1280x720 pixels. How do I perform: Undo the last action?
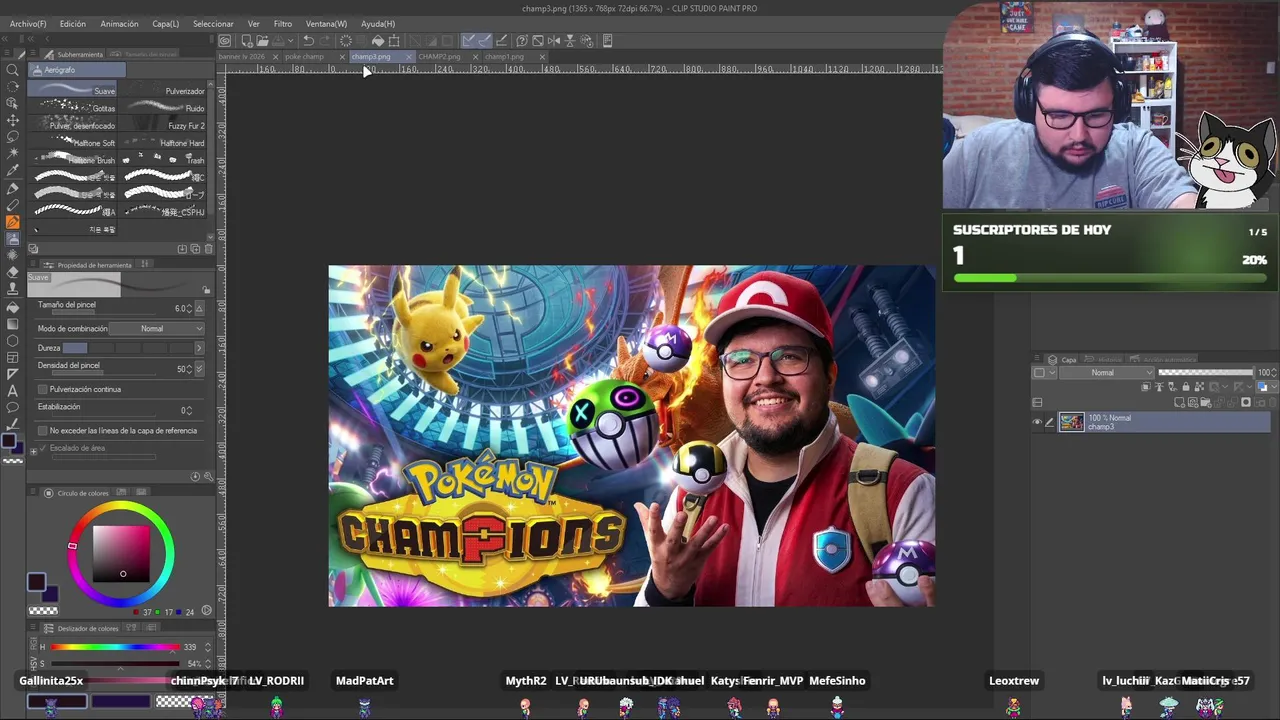coord(309,41)
